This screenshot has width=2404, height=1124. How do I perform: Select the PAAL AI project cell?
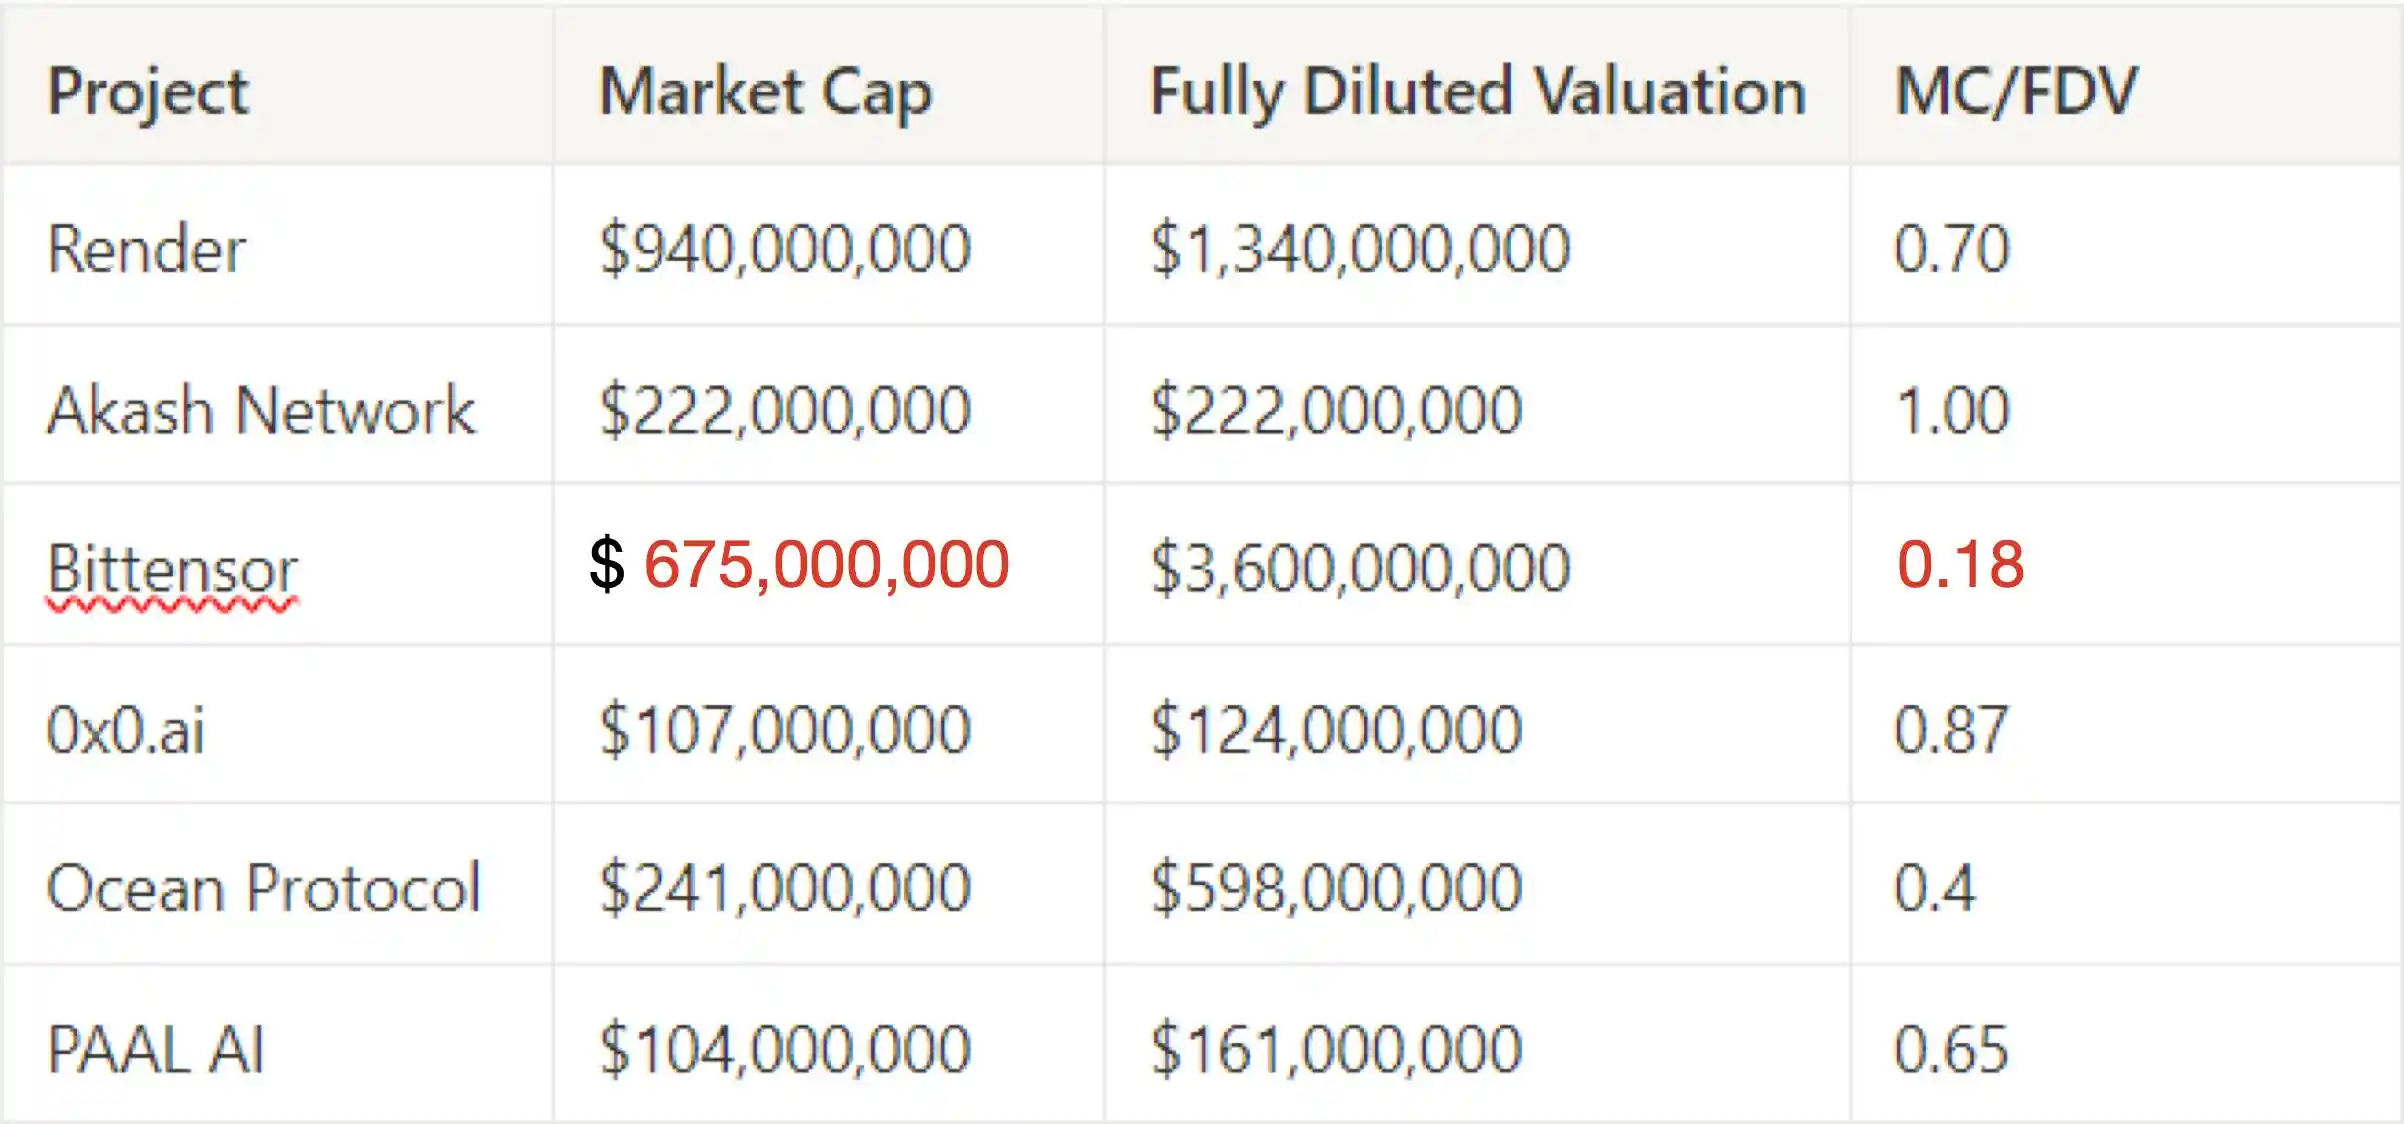pyautogui.click(x=156, y=1049)
